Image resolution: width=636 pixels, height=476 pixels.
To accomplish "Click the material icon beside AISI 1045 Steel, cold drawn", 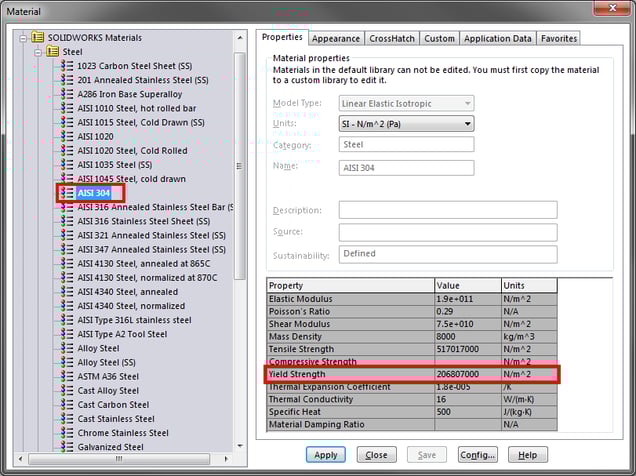I will coord(67,178).
